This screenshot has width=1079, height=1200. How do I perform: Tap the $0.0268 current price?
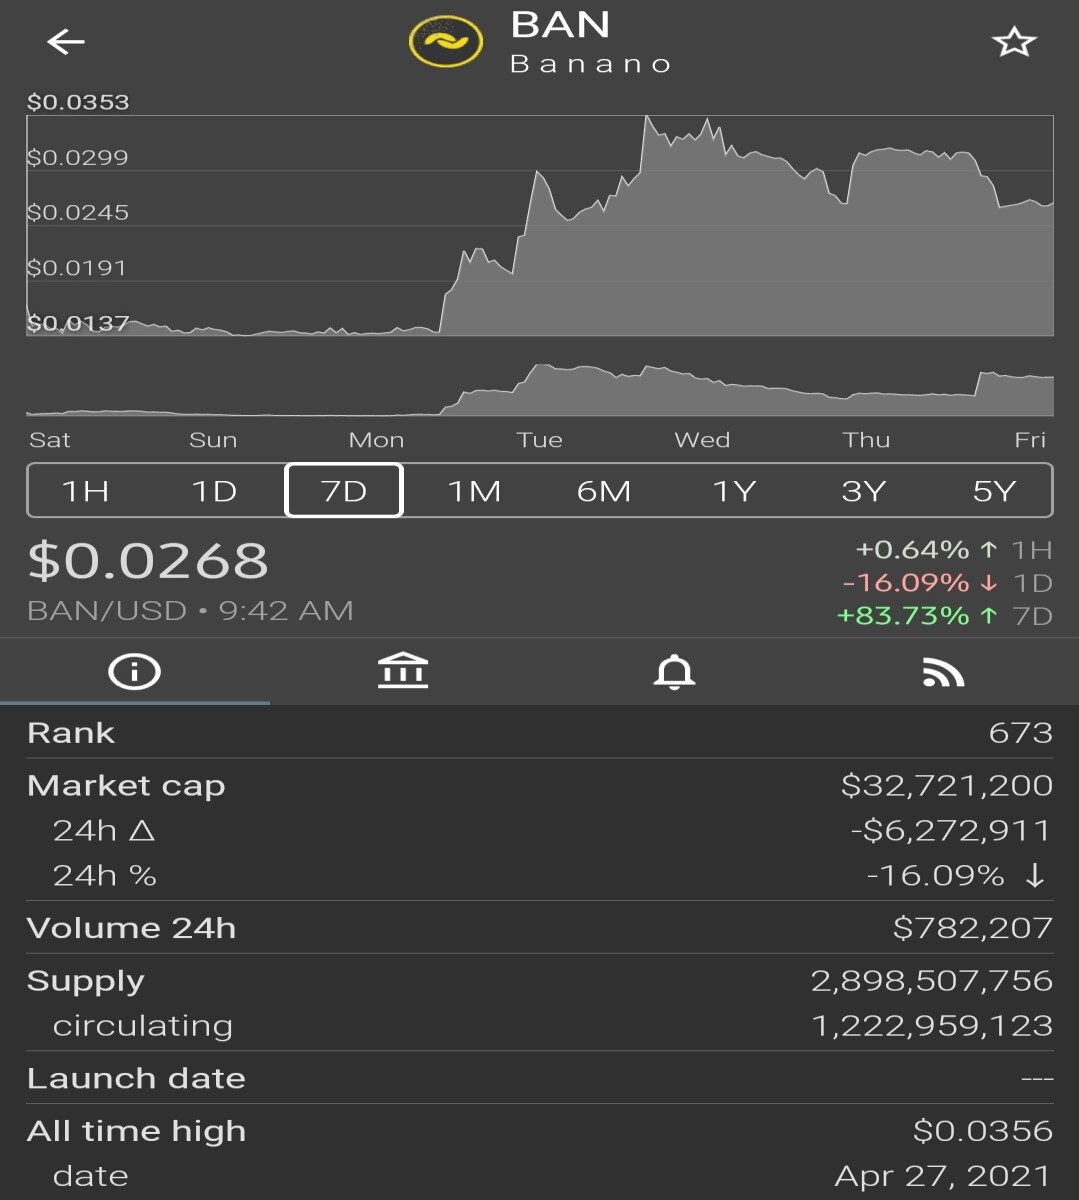[148, 560]
